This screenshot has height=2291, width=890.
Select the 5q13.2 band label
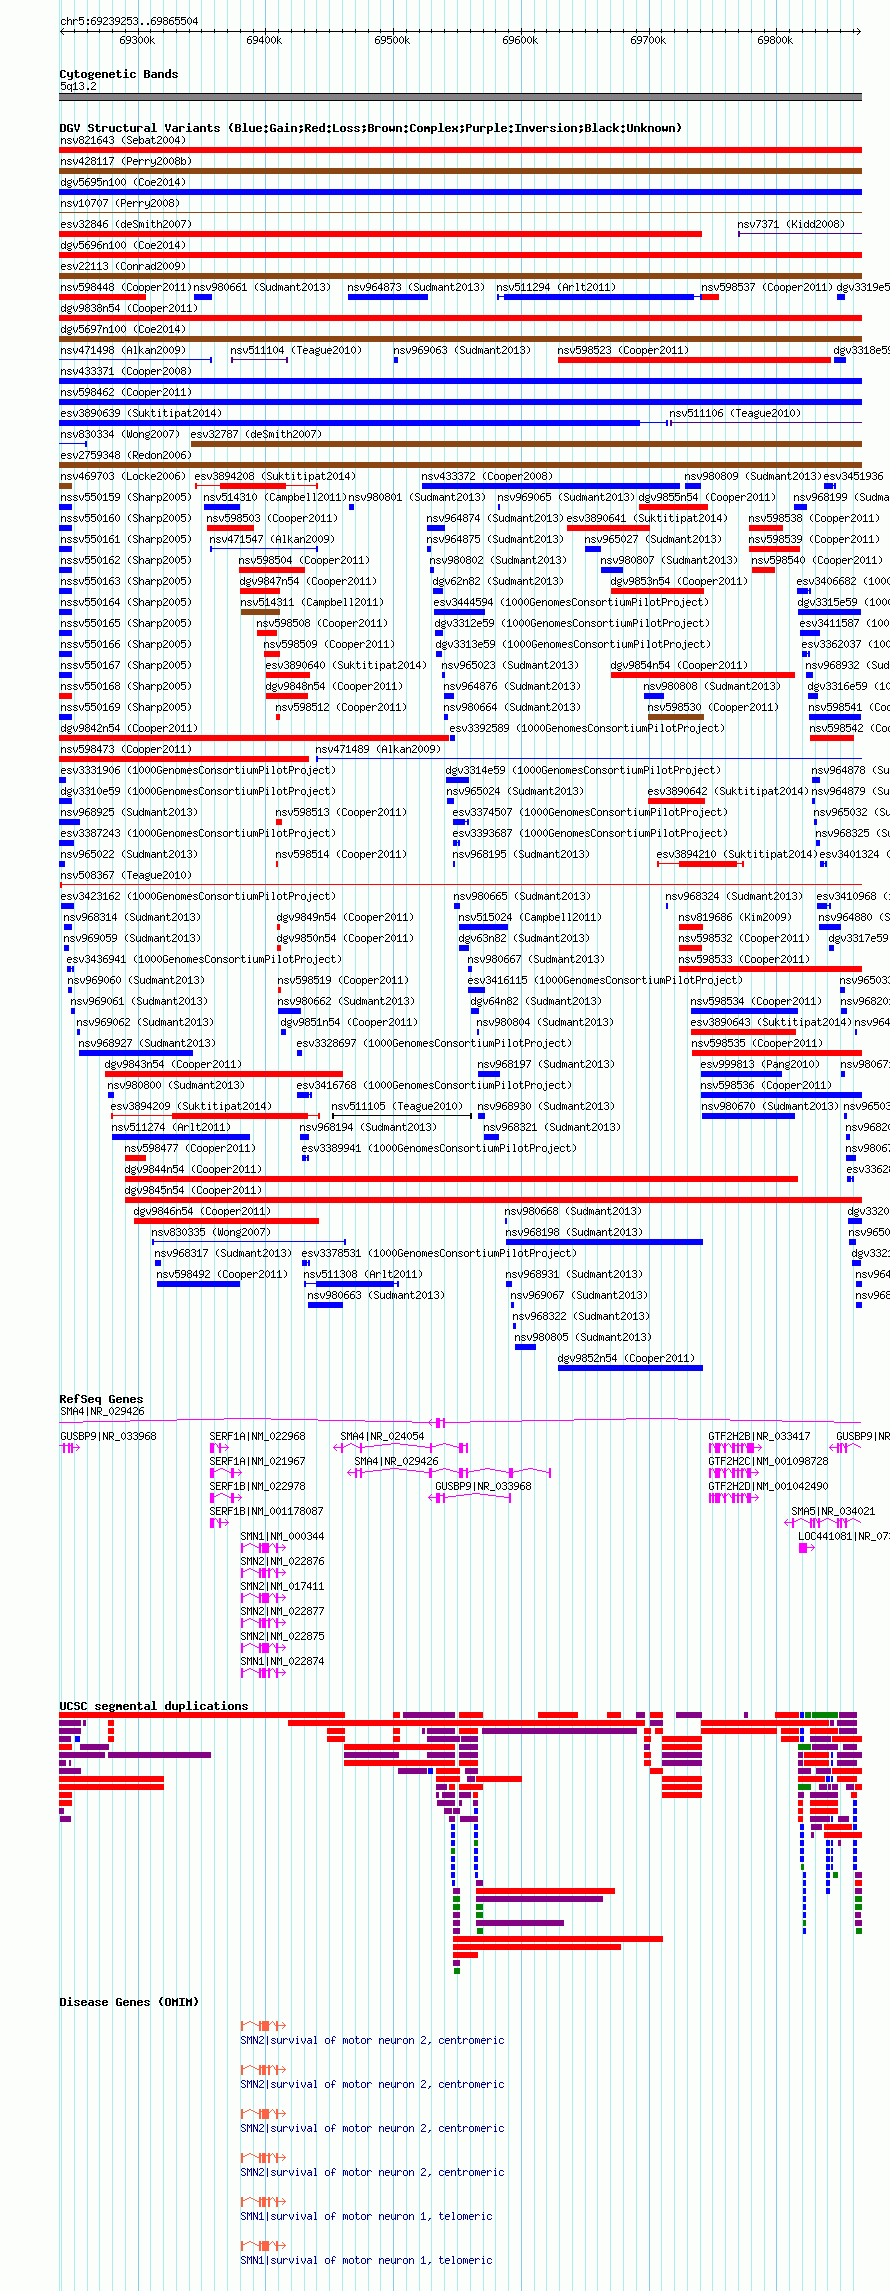78,86
